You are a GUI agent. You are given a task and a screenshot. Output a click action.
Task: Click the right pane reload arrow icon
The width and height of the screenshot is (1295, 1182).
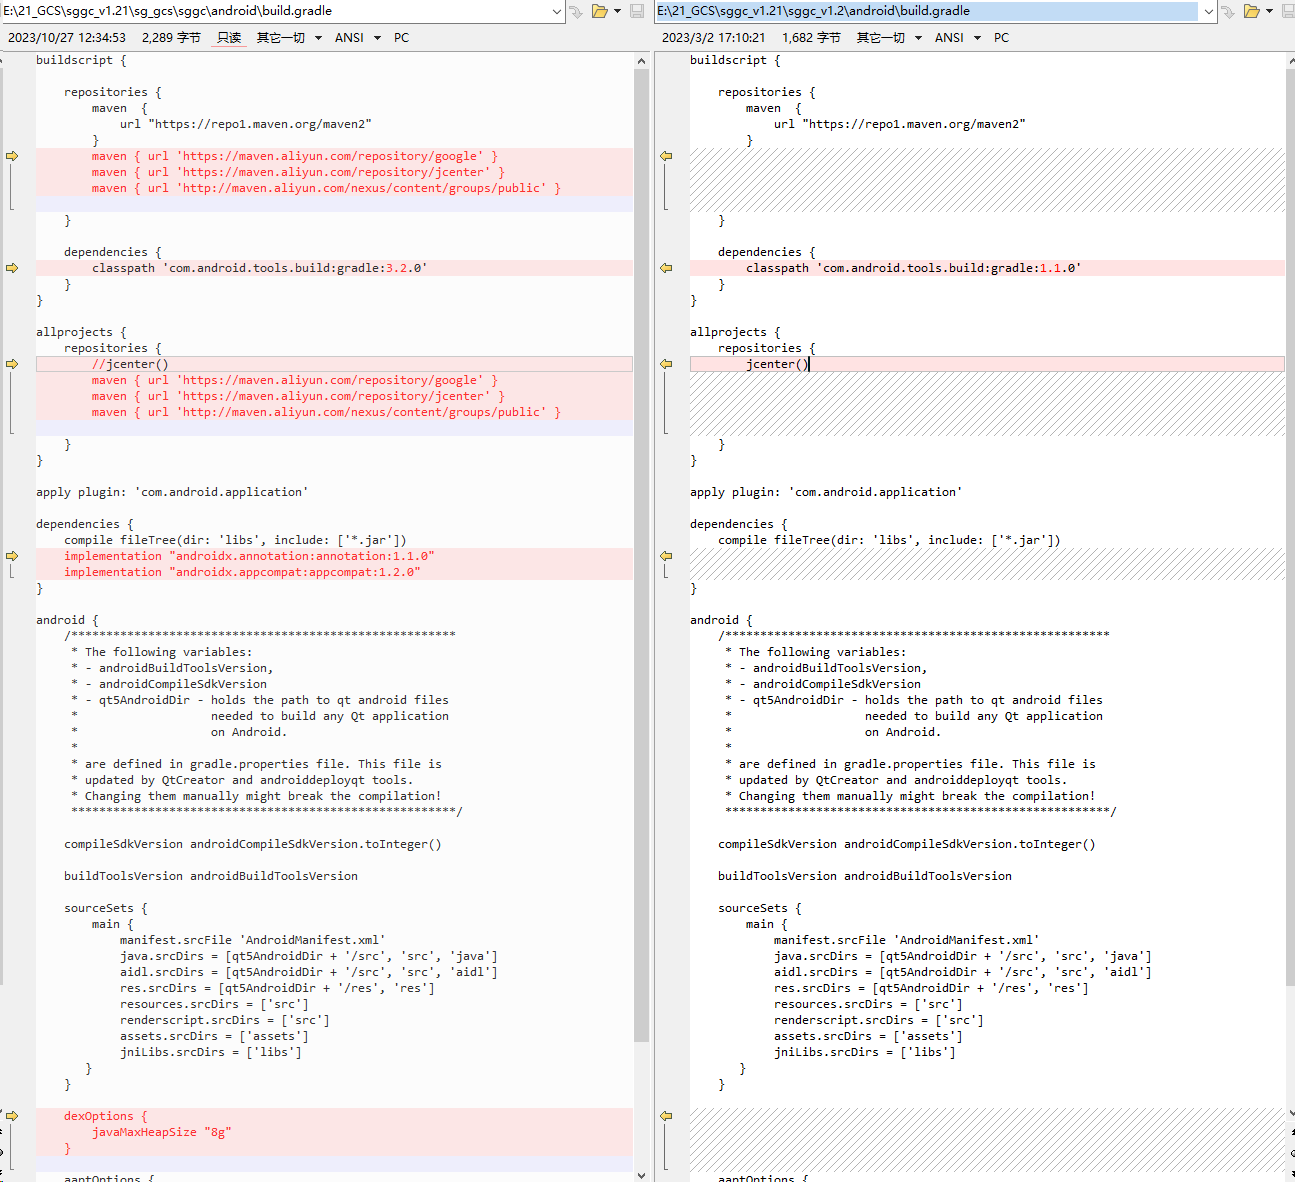1228,11
